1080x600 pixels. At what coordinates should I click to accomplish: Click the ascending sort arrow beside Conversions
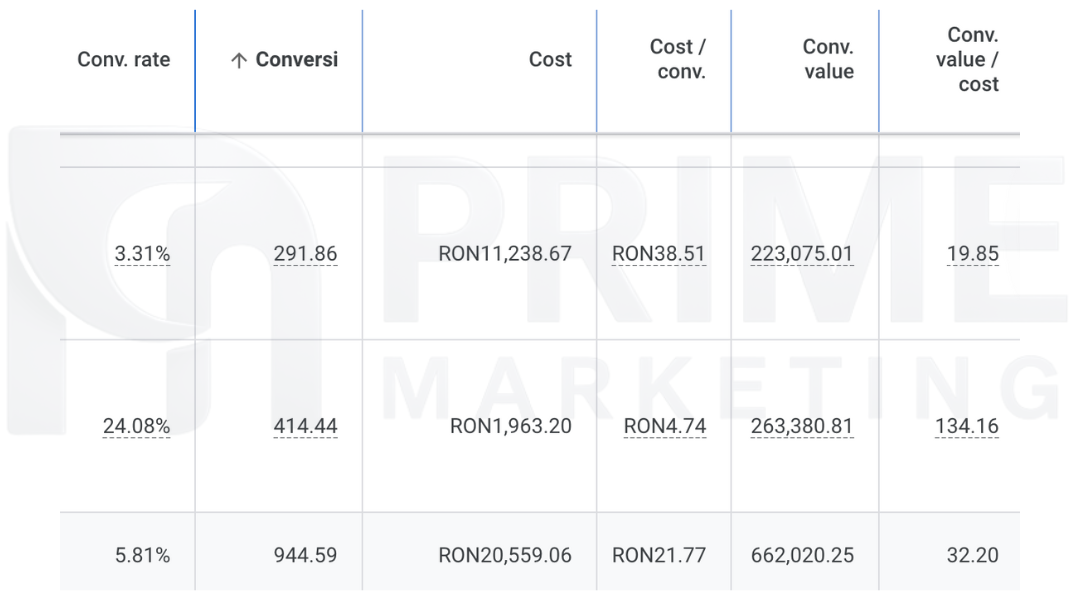tap(238, 60)
